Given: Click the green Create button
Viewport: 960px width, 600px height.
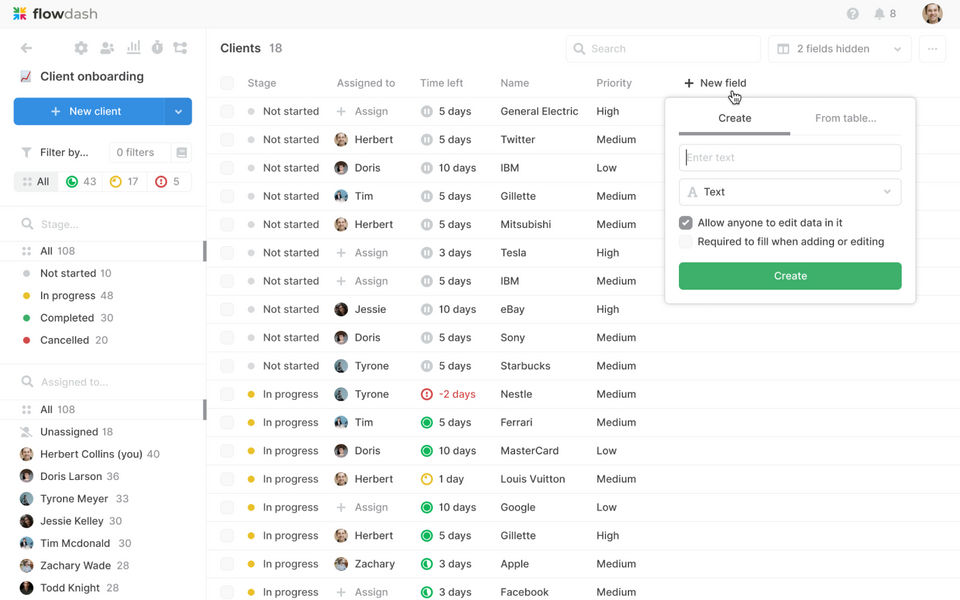Looking at the screenshot, I should click(x=790, y=276).
